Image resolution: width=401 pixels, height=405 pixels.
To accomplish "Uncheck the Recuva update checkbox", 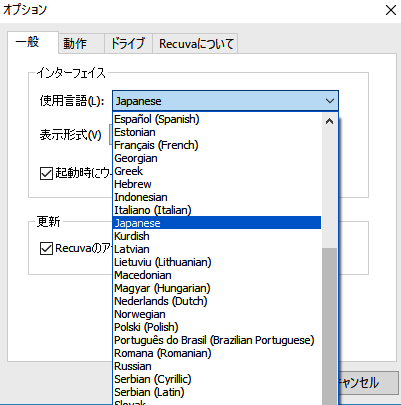I will [x=46, y=248].
